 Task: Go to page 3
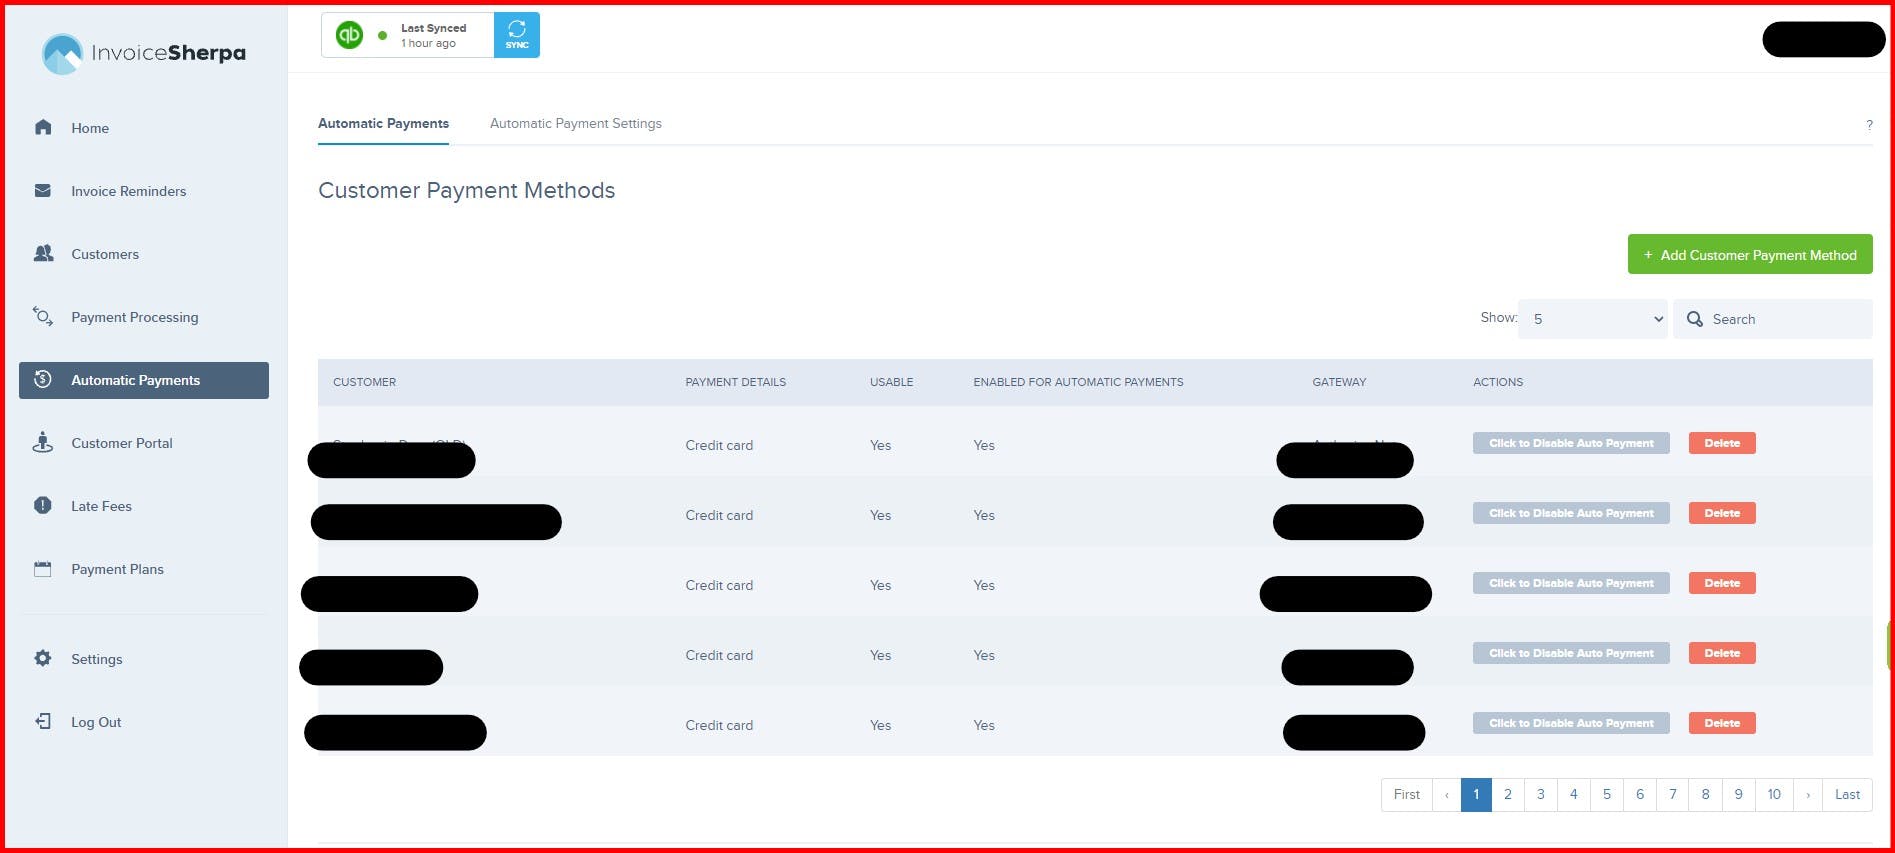[x=1541, y=795]
